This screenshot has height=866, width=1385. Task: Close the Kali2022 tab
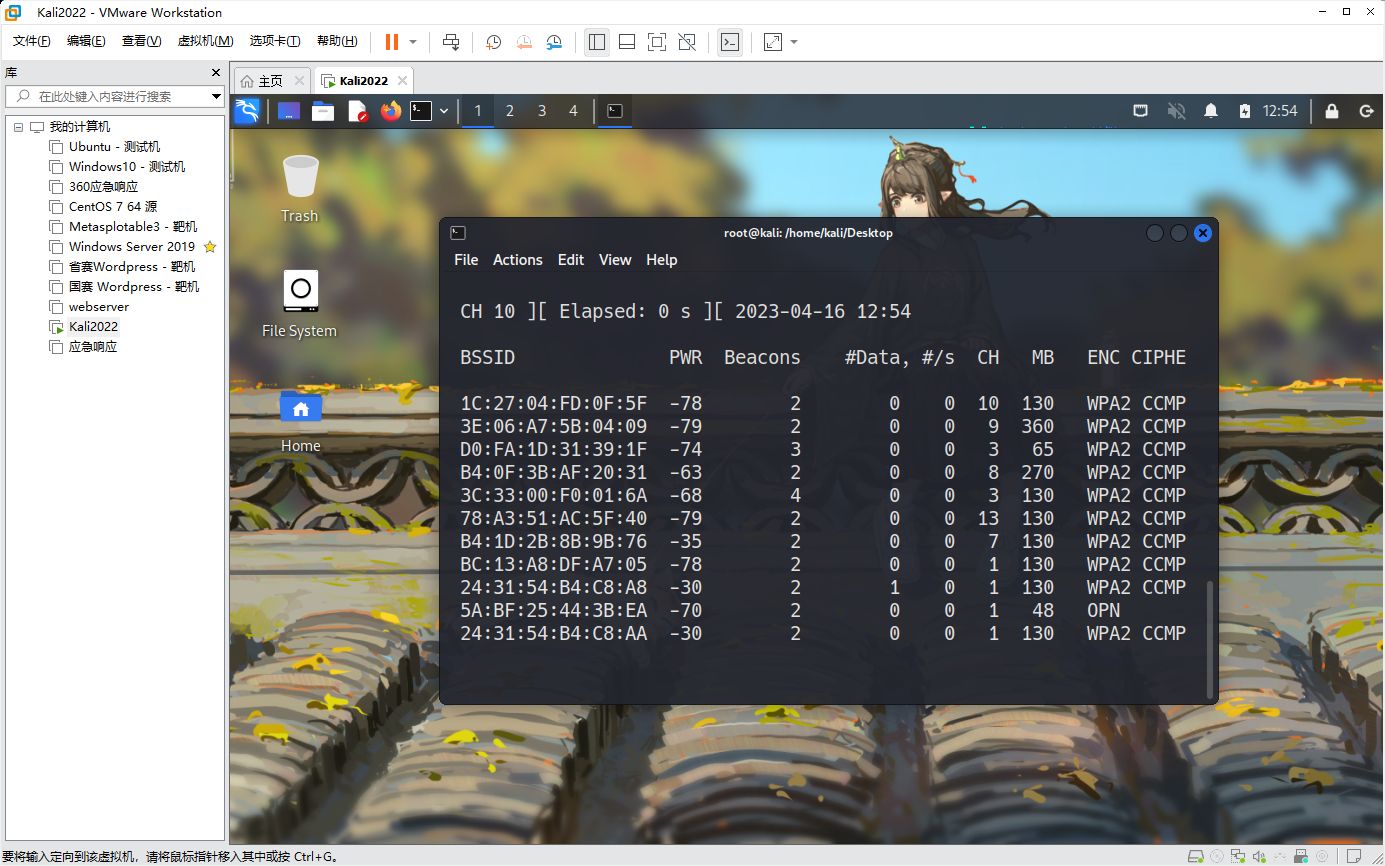[402, 81]
